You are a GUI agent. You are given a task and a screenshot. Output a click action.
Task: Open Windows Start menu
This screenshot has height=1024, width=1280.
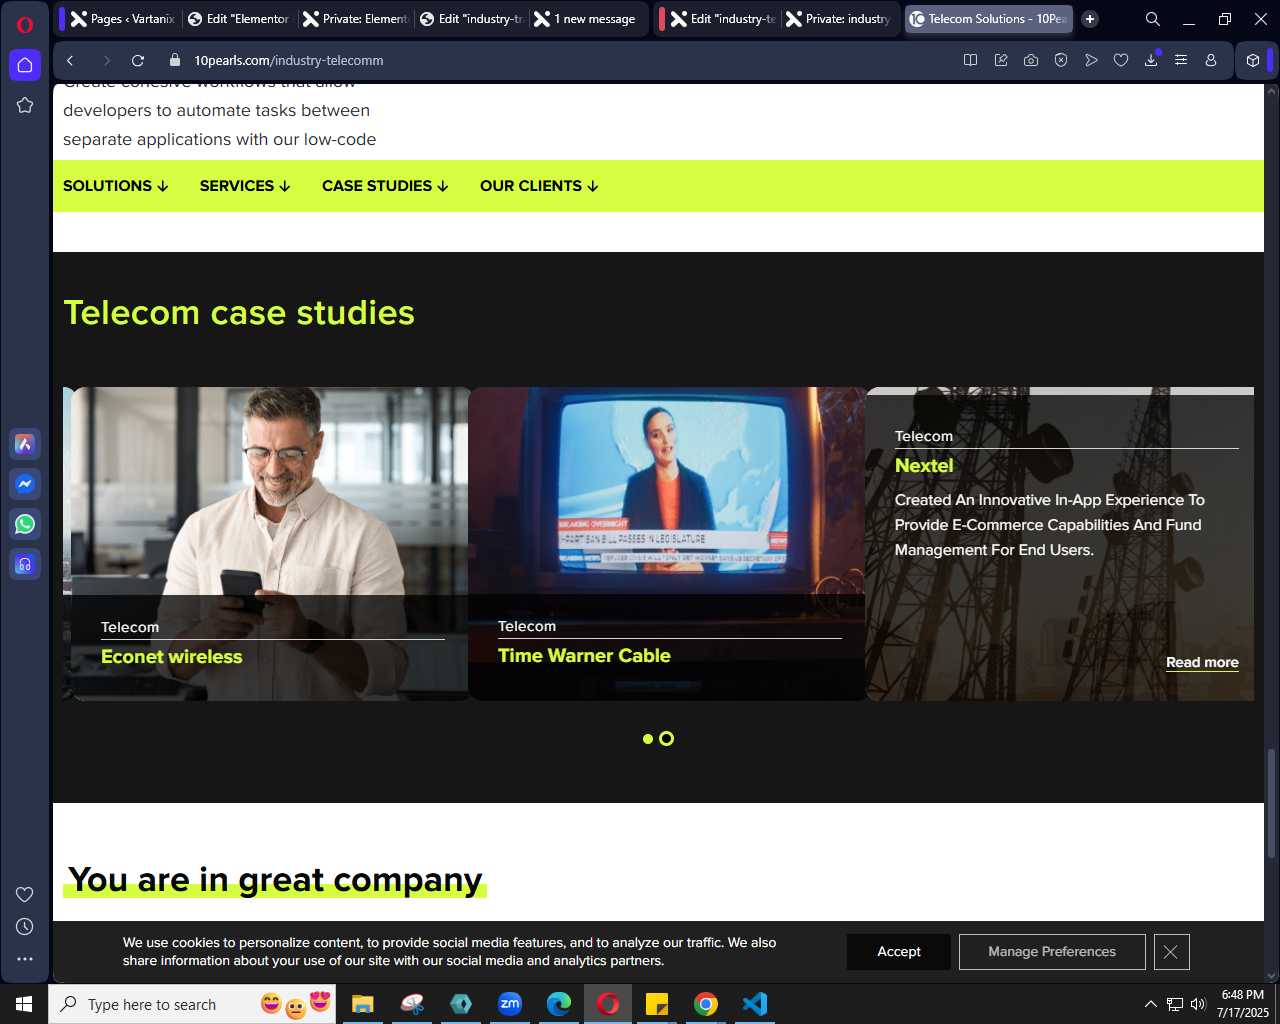[x=24, y=1004]
